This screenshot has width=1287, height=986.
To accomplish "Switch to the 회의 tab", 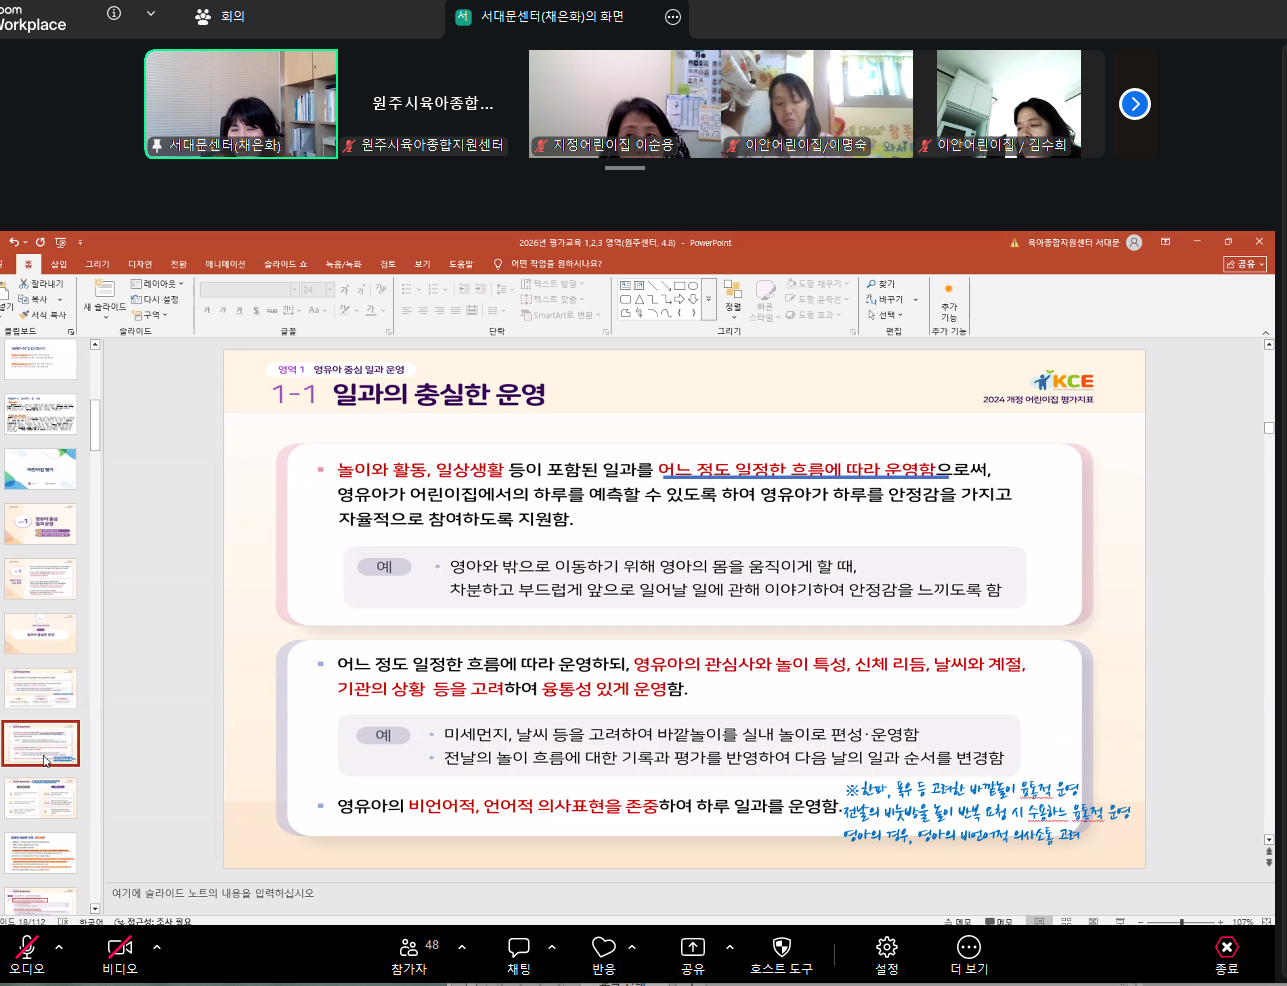I will click(x=220, y=16).
